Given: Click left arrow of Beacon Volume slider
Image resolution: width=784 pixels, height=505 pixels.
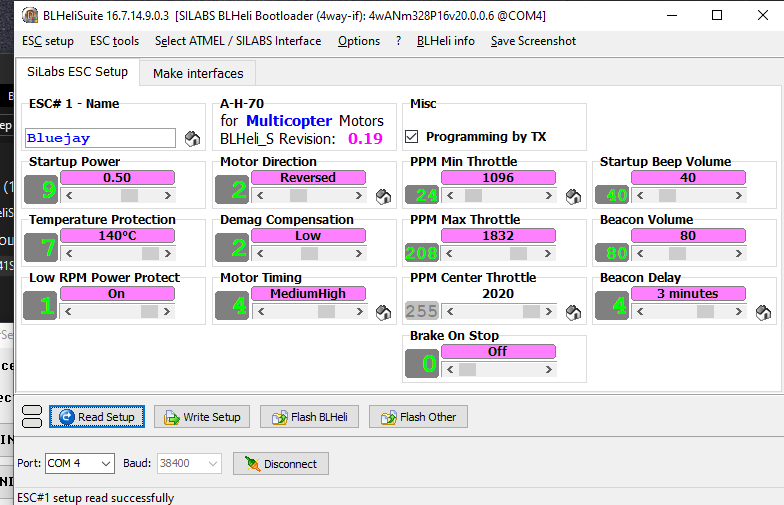Looking at the screenshot, I should pos(640,254).
